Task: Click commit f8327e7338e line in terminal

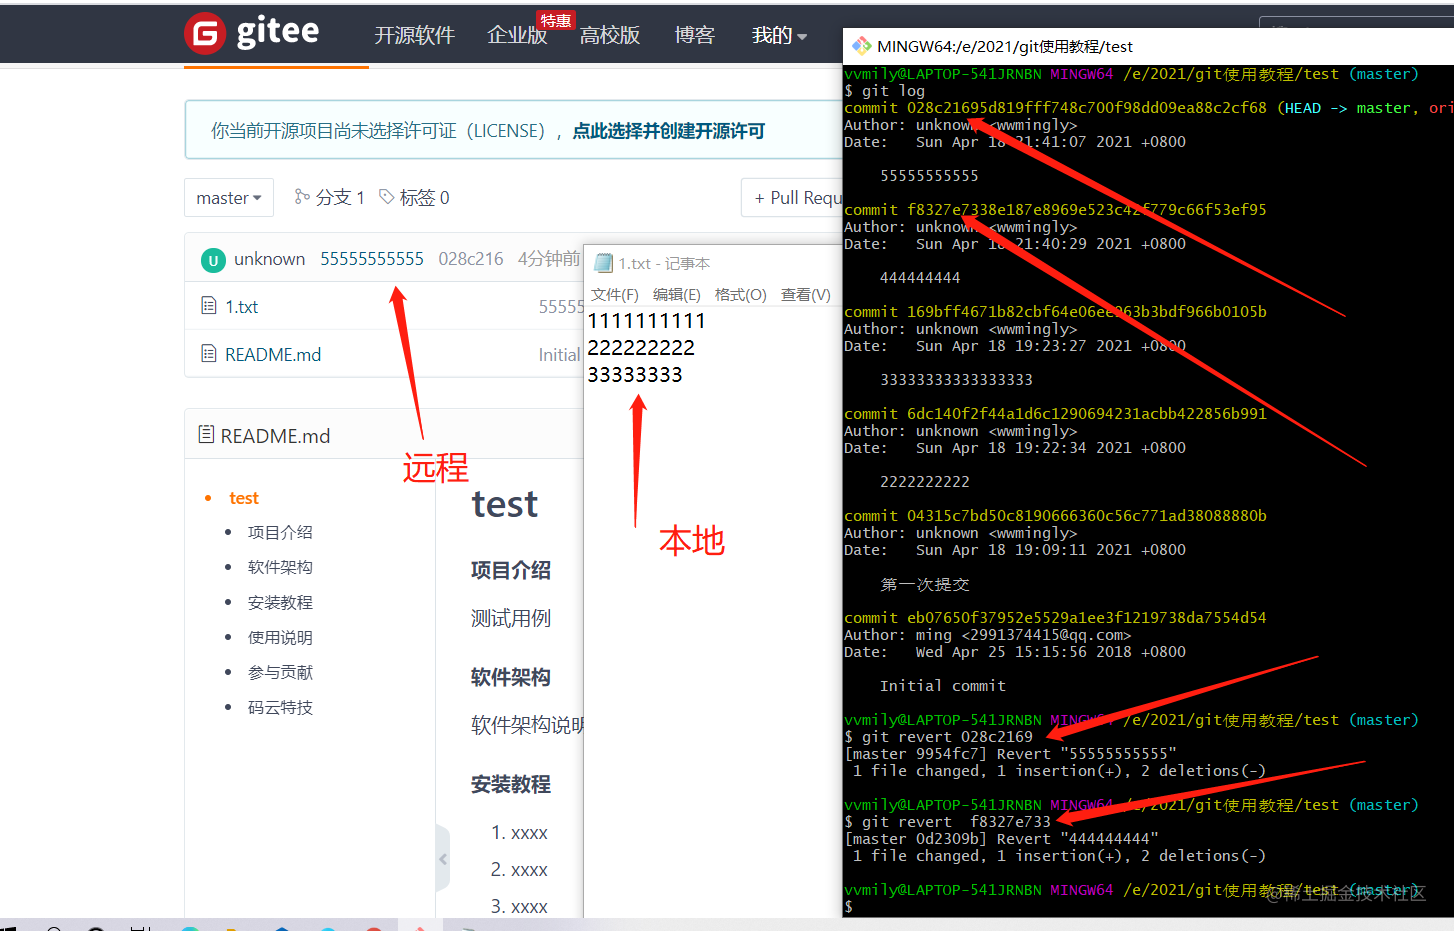Action: 1055,210
